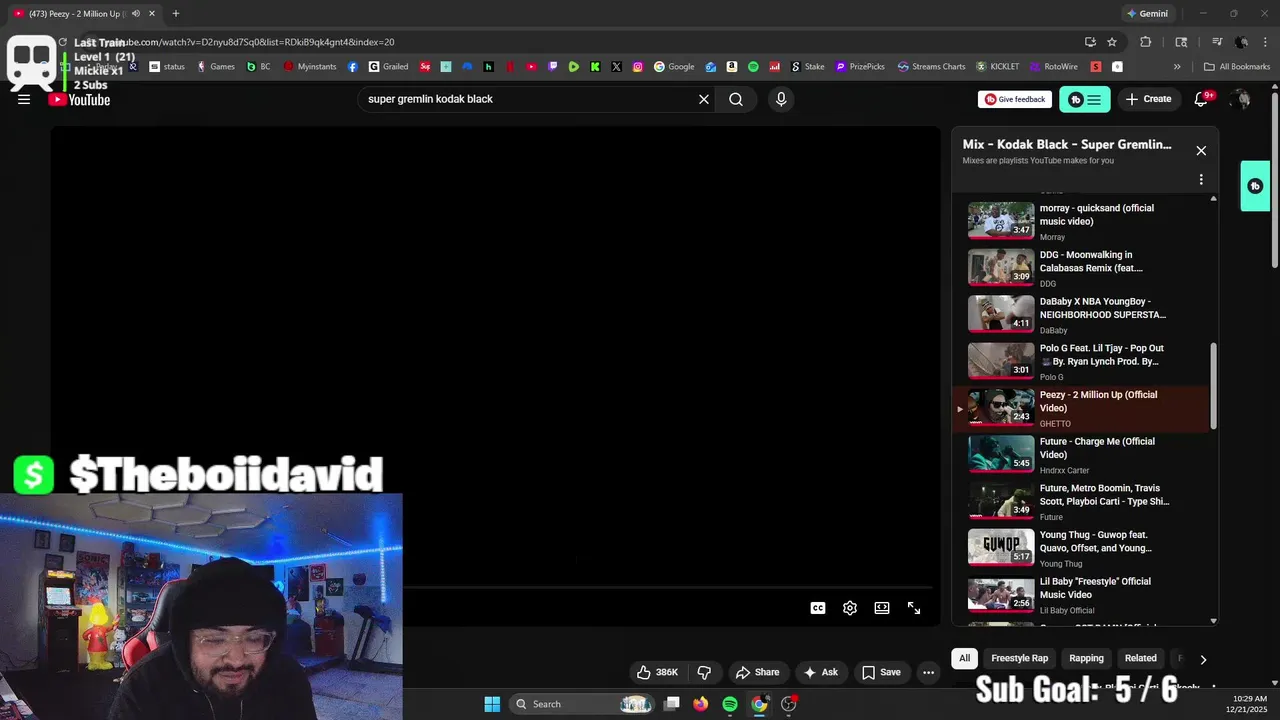This screenshot has height=720, width=1280.
Task: Open the YouTube account avatar menu
Action: coord(1241,99)
